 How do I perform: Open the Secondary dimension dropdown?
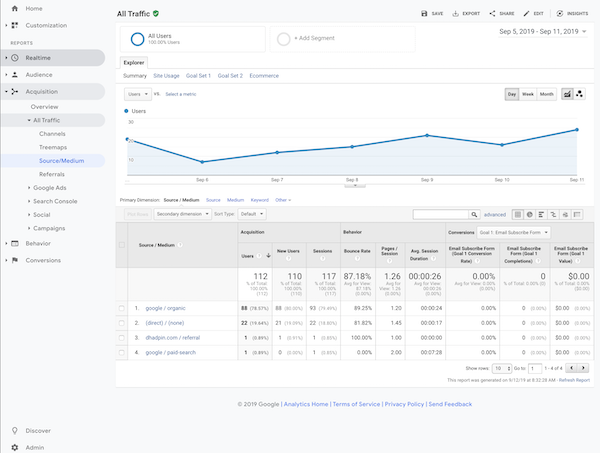coord(183,214)
